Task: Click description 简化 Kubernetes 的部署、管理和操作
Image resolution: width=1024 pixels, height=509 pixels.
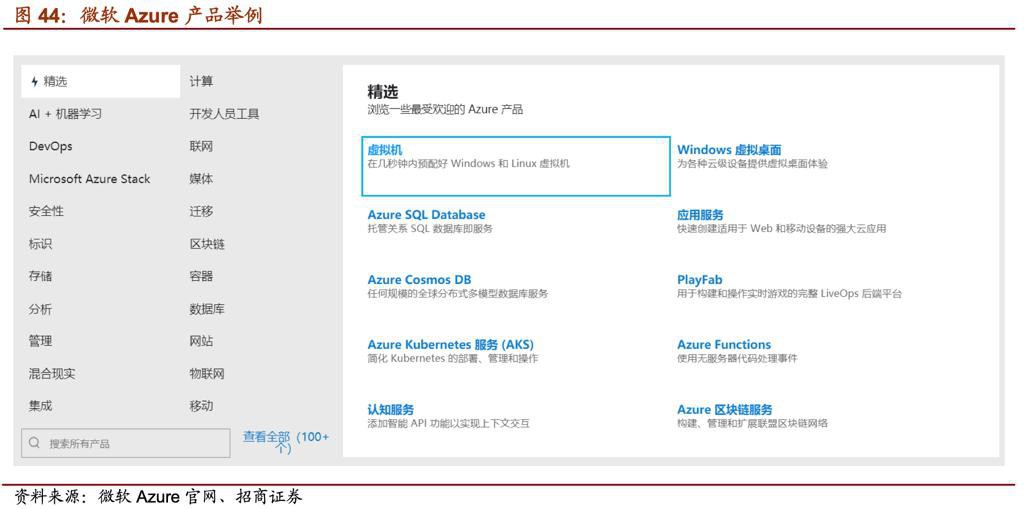Action: (453, 358)
